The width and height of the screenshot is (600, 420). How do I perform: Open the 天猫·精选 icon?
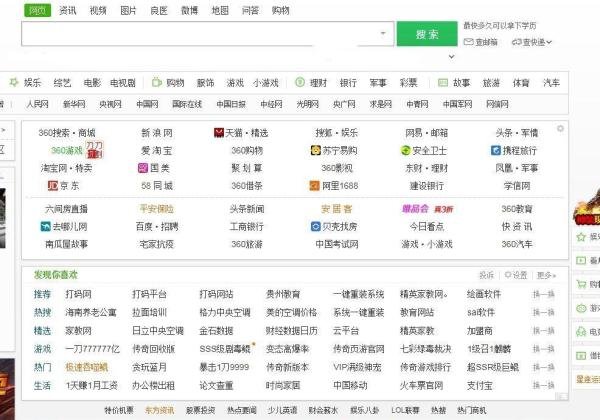(x=219, y=133)
